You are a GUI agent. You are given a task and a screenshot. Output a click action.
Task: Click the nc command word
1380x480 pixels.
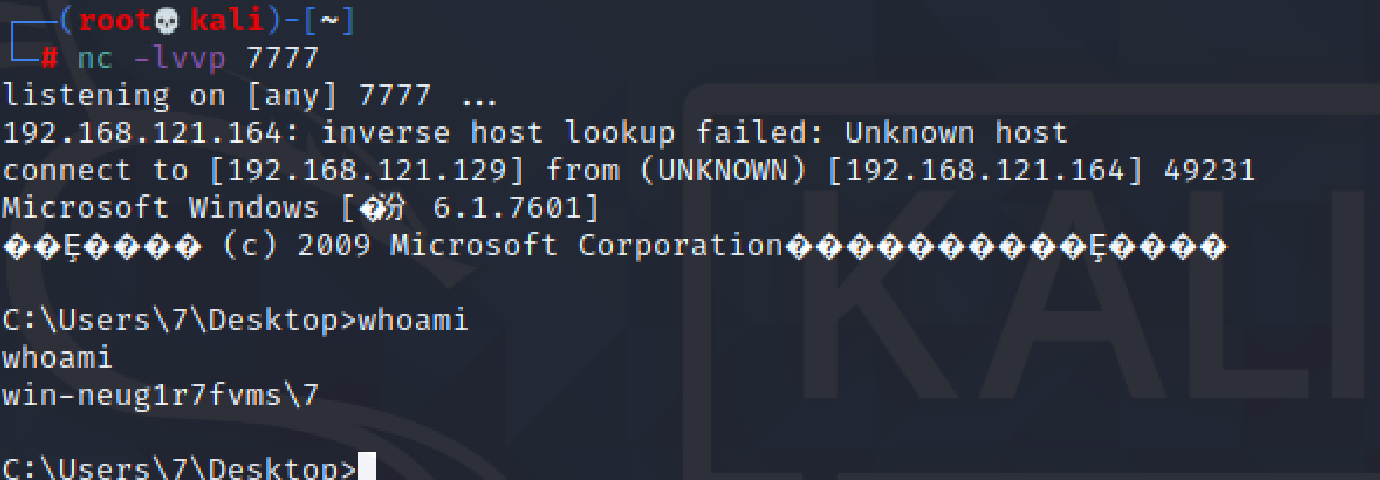click(95, 59)
